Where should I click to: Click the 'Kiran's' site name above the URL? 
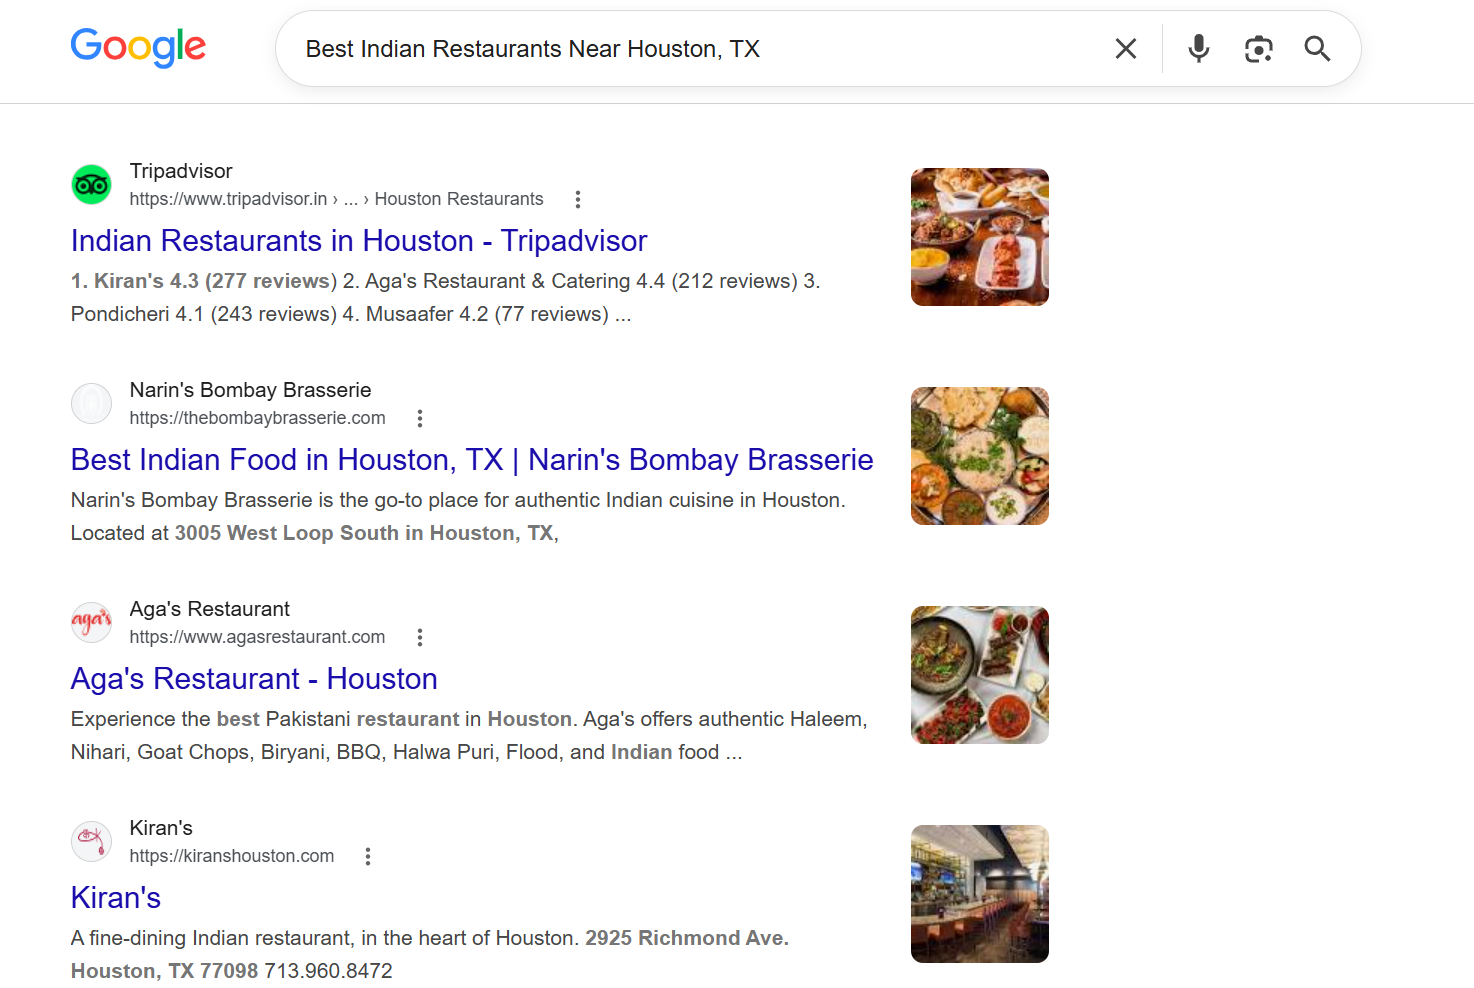coord(161,828)
